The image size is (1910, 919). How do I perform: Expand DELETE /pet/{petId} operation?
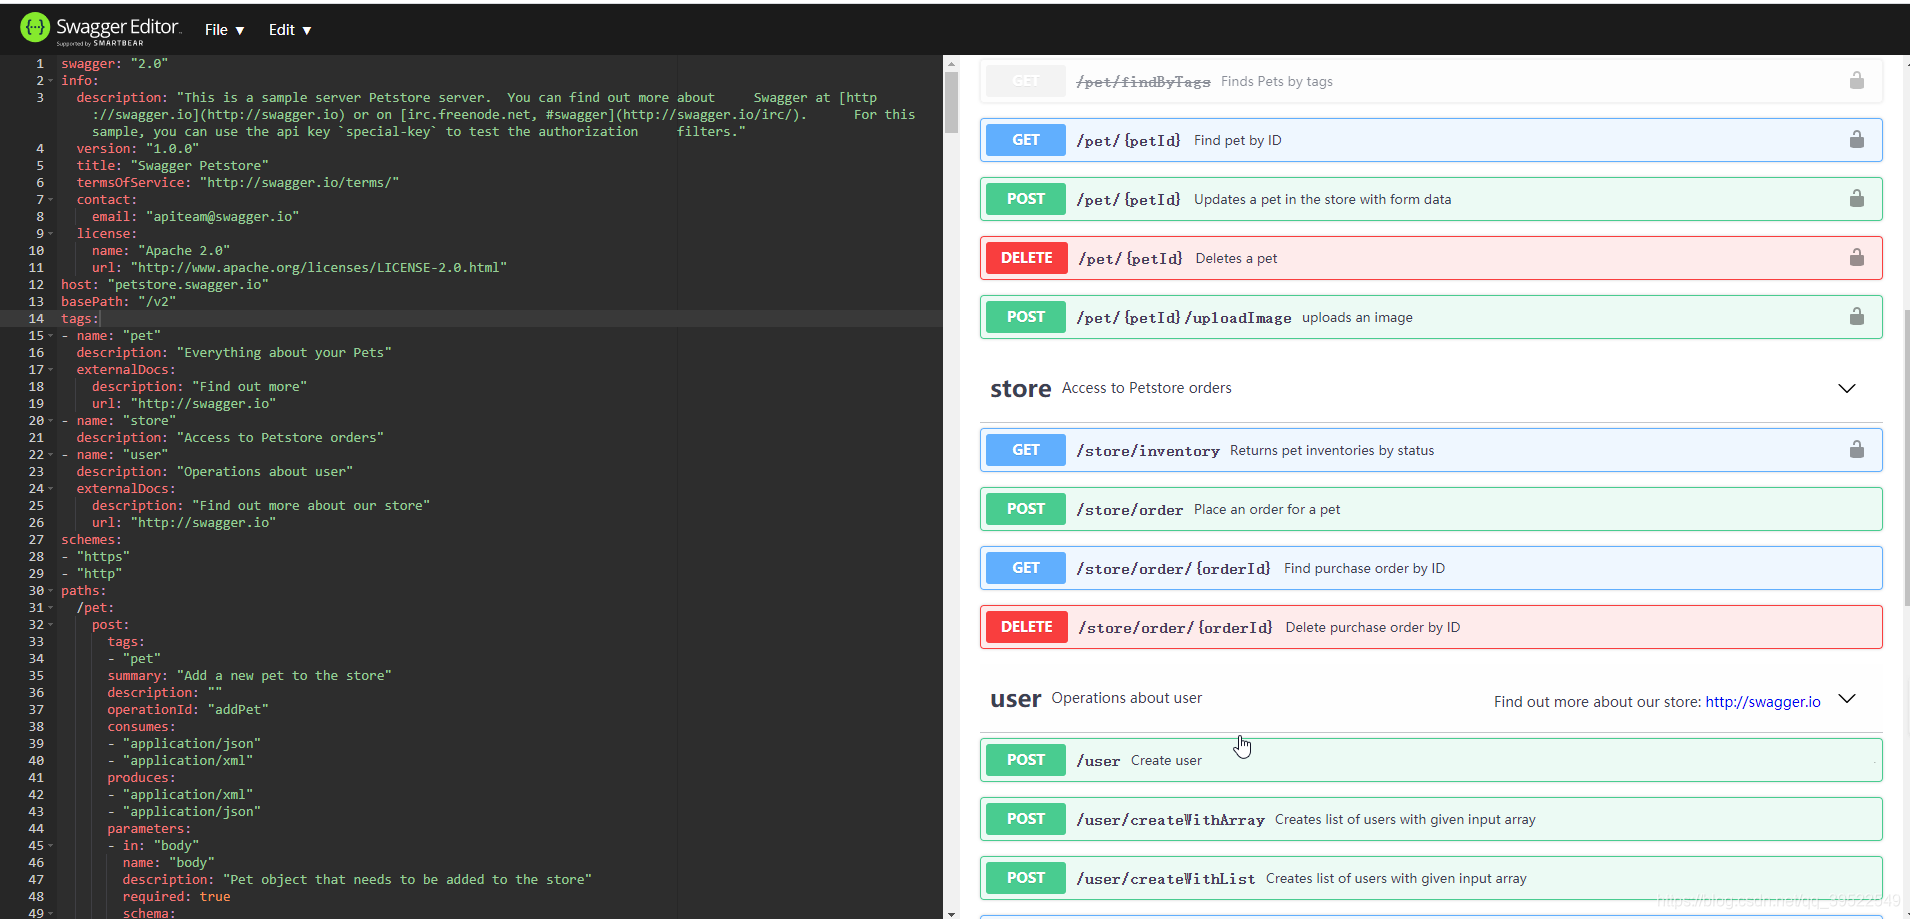coord(1431,258)
